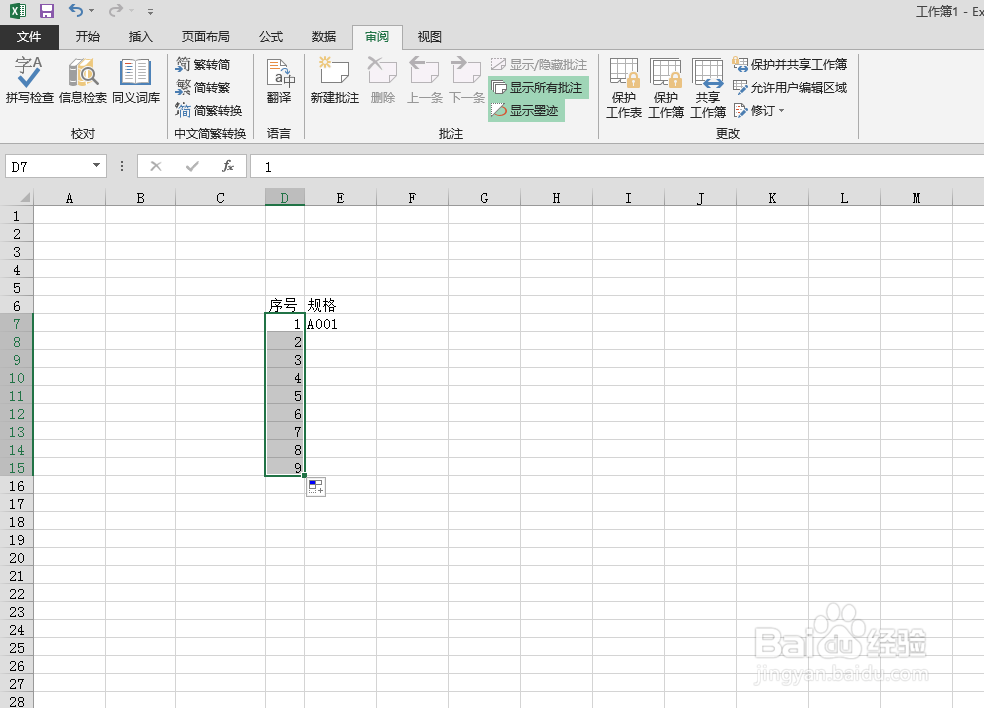Viewport: 984px width, 708px height.
Task: Open 信息检索 research tool
Action: coord(83,80)
